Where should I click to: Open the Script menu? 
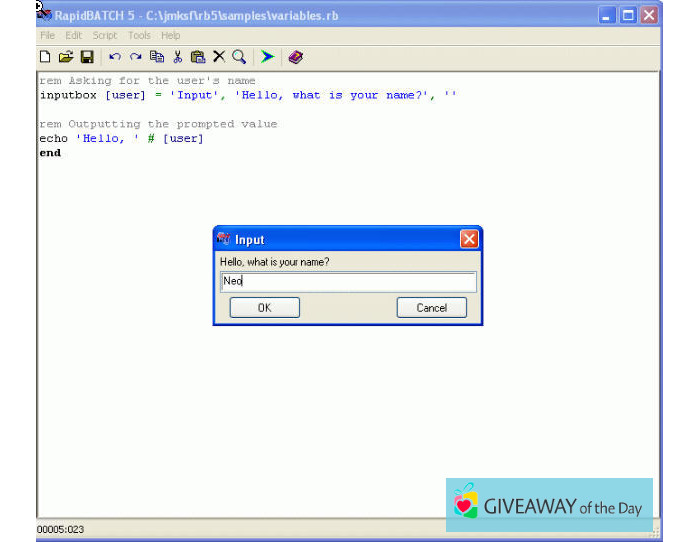point(105,35)
